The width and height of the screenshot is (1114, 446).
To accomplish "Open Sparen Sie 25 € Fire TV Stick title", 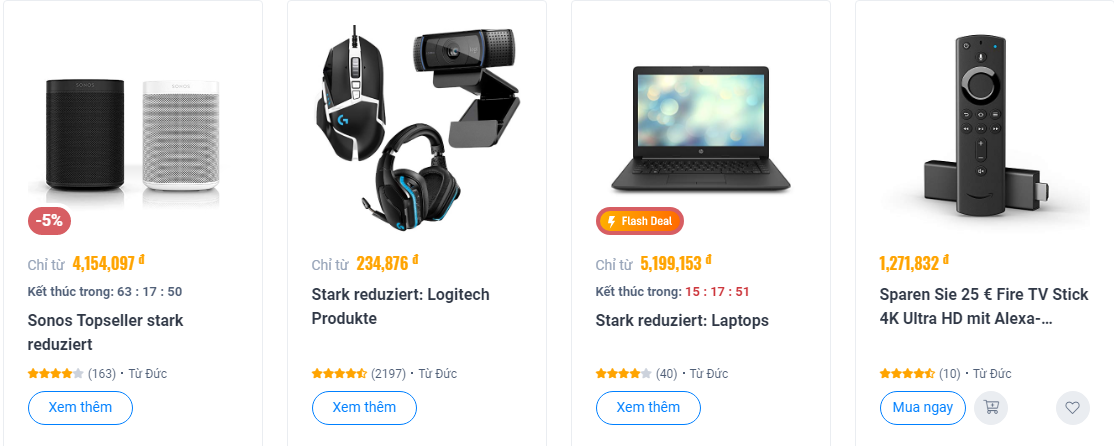I will 984,306.
